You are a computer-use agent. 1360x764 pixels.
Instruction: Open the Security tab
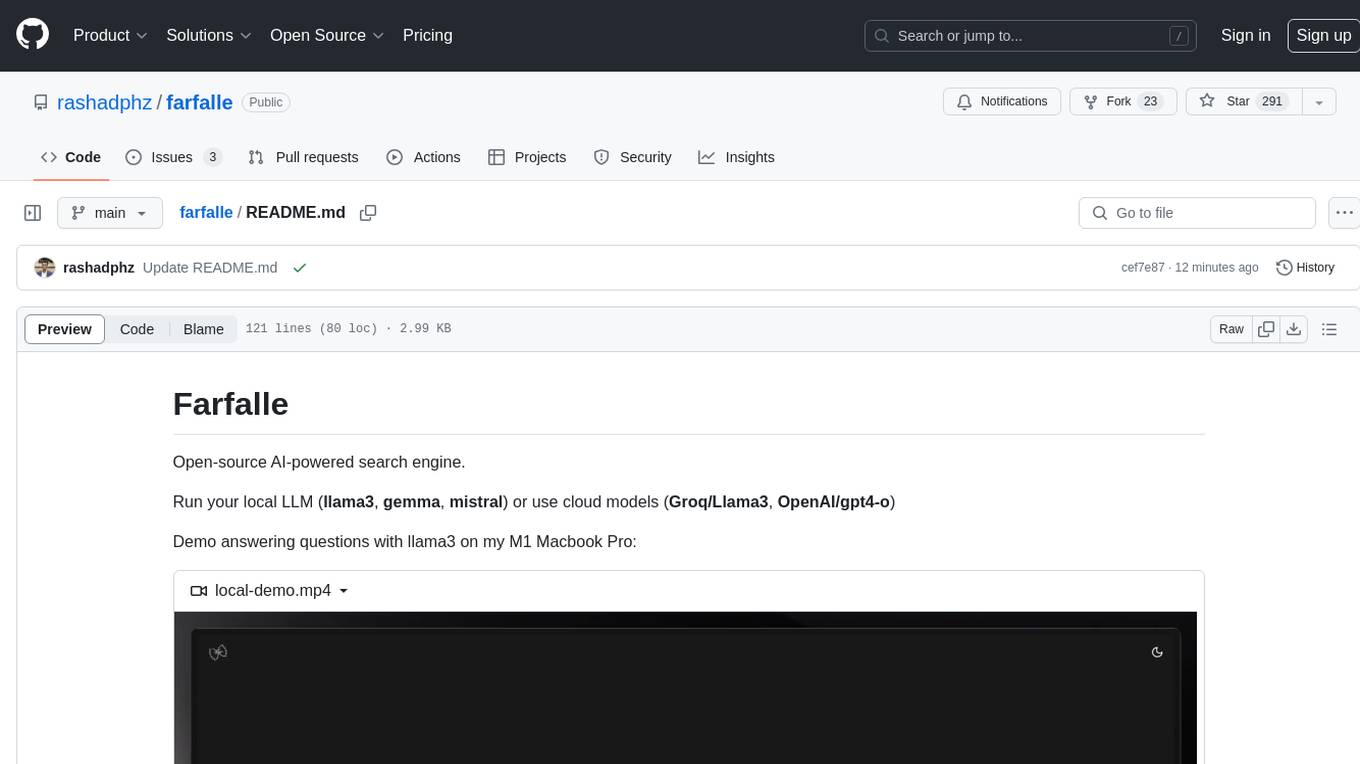(x=633, y=157)
